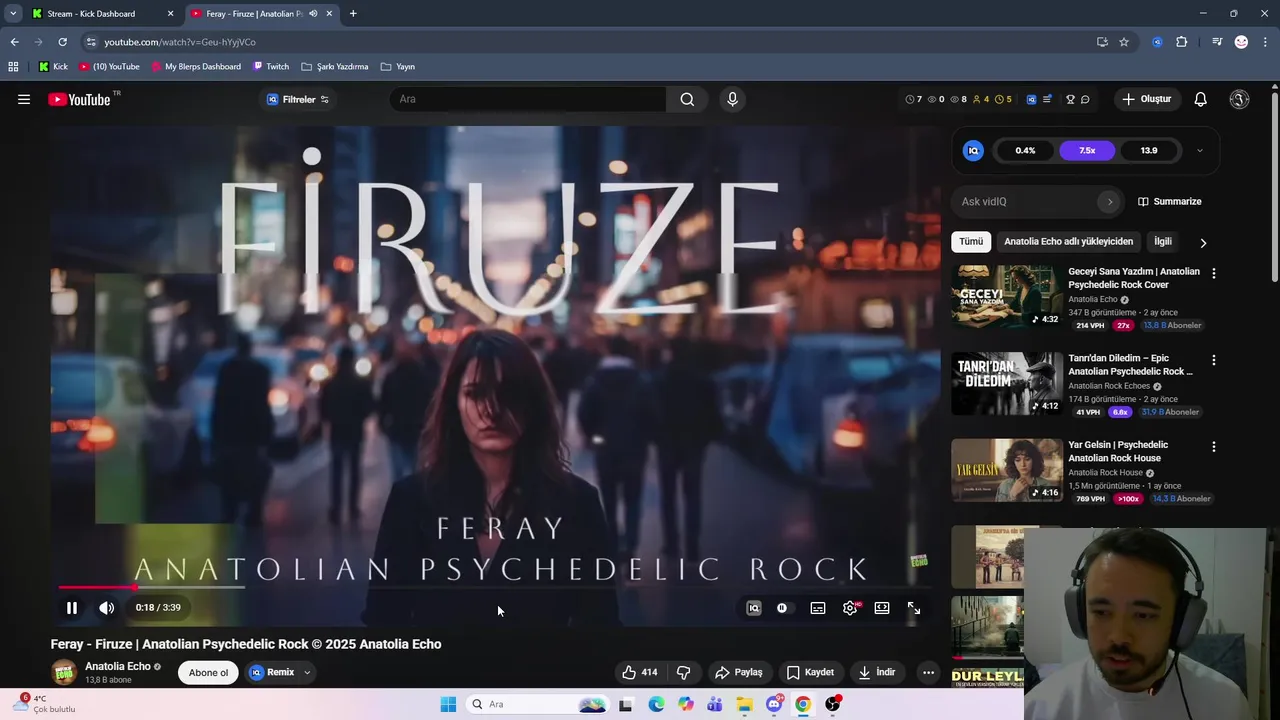Click the vidIQ list icon with blue dot

click(x=1047, y=99)
